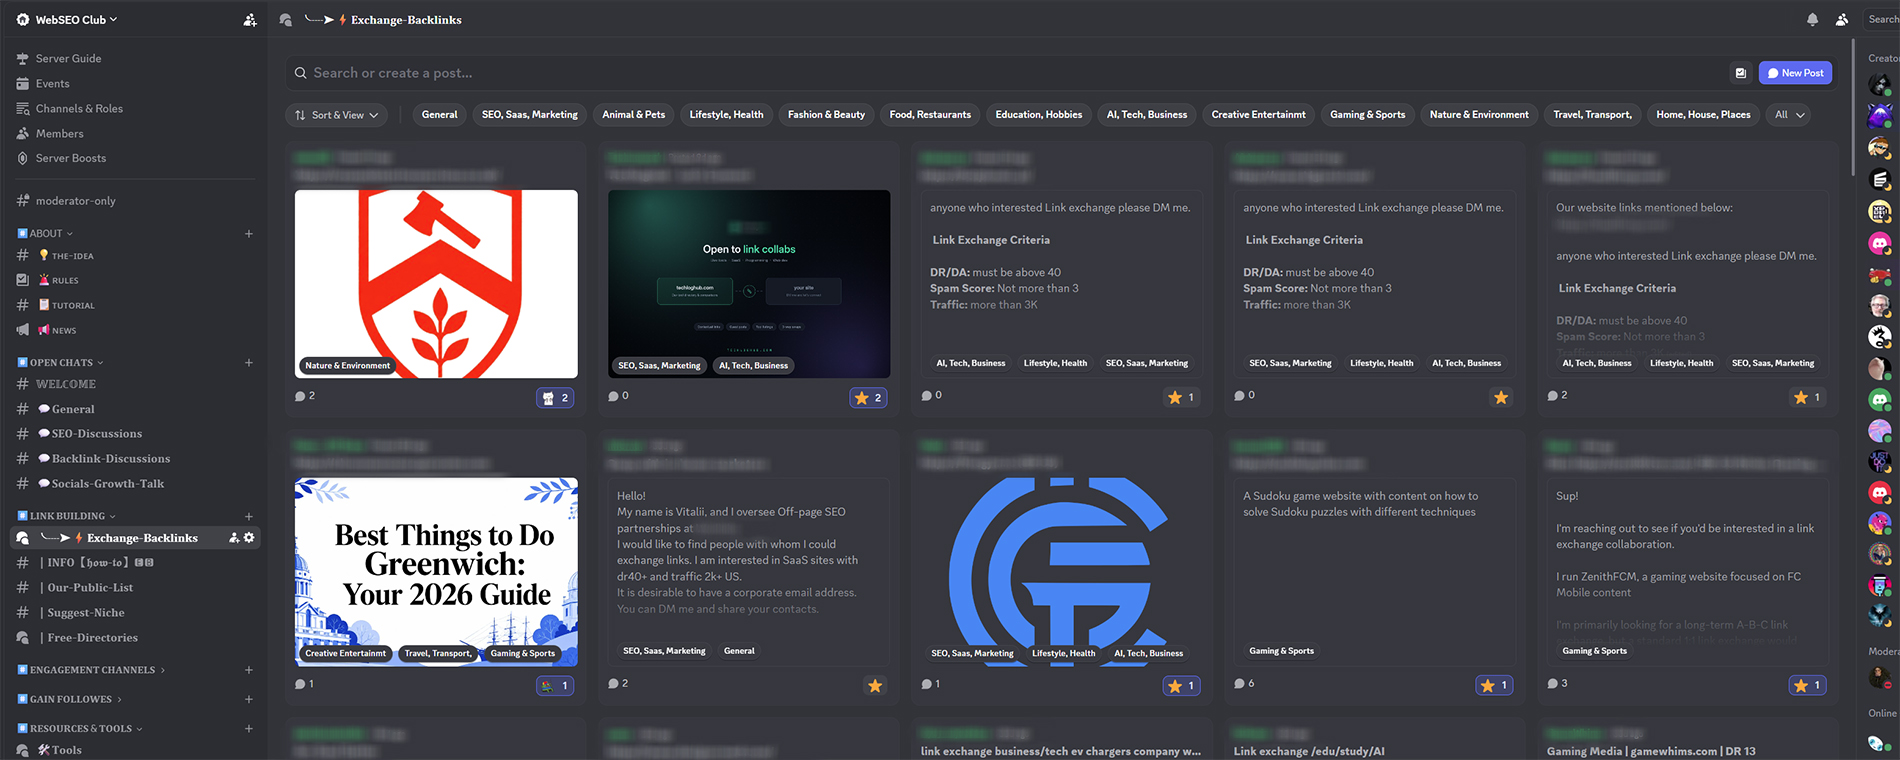Image resolution: width=1900 pixels, height=760 pixels.
Task: Filter by Travel, Transport tag
Action: [1592, 115]
